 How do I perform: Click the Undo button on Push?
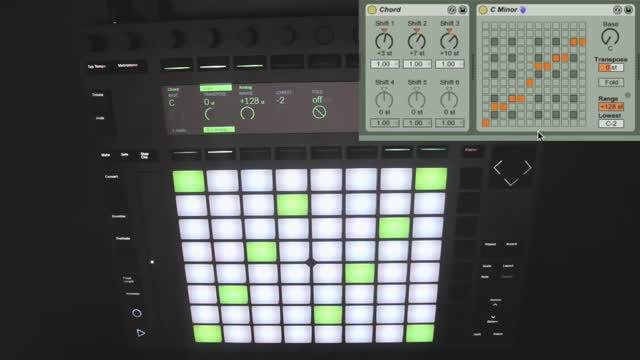[x=100, y=118]
